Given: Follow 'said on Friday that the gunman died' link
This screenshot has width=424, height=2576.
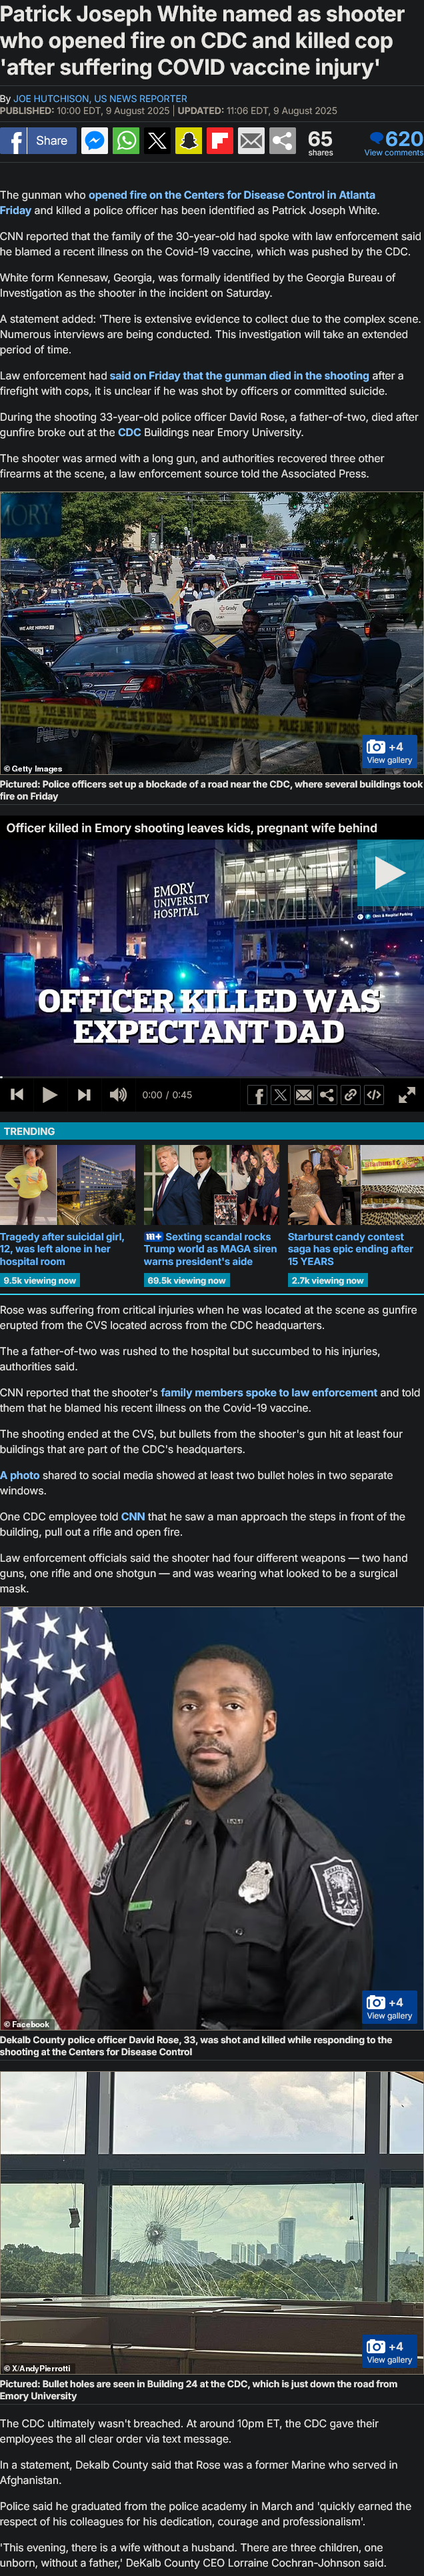Looking at the screenshot, I should (239, 376).
